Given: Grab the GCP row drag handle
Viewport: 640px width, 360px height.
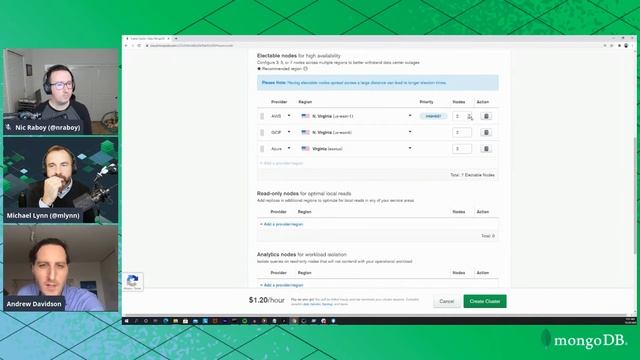Looking at the screenshot, I should click(262, 133).
